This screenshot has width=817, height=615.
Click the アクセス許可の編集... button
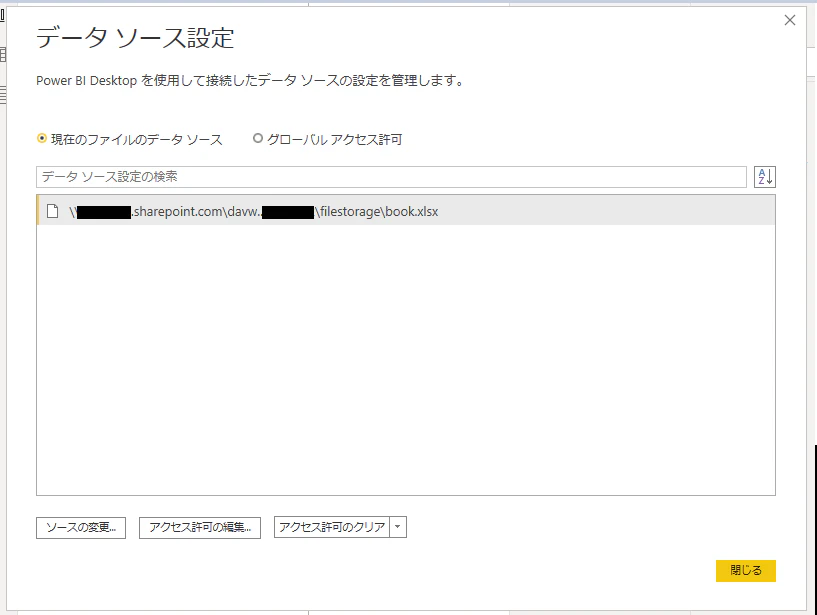click(200, 527)
